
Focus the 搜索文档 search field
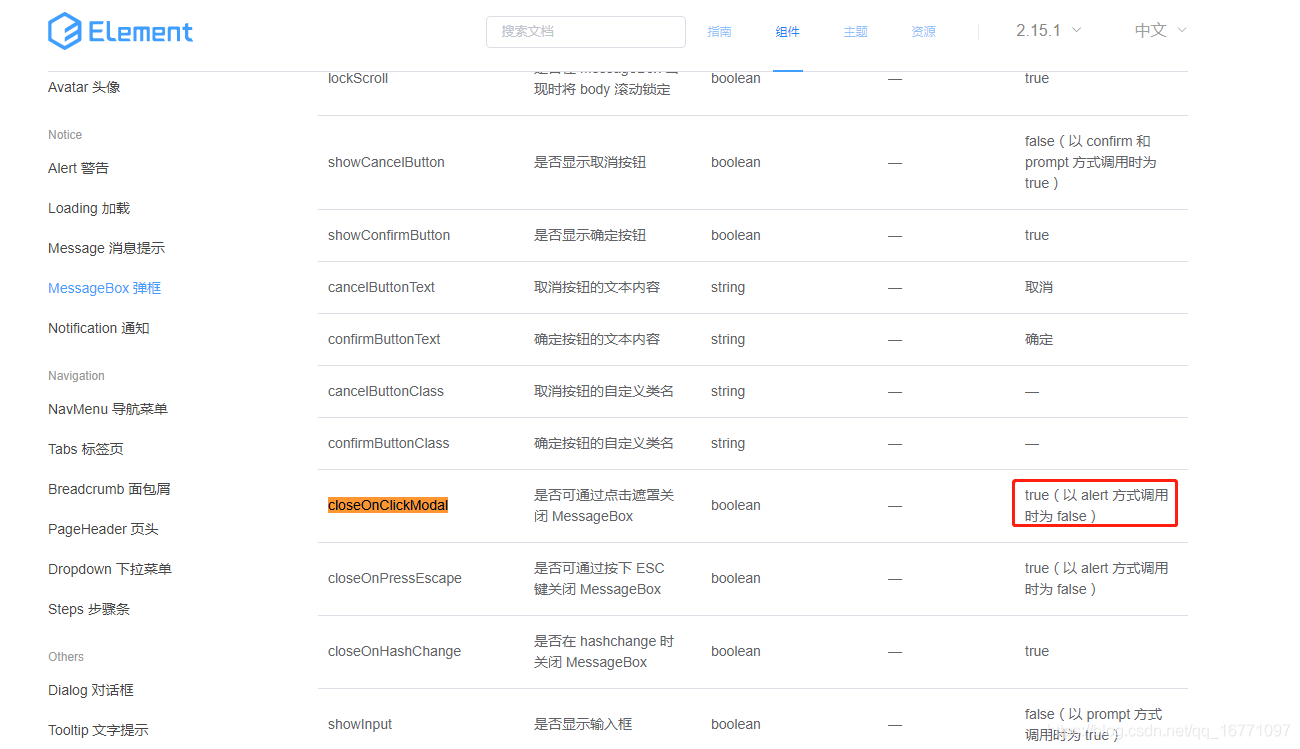pos(586,31)
